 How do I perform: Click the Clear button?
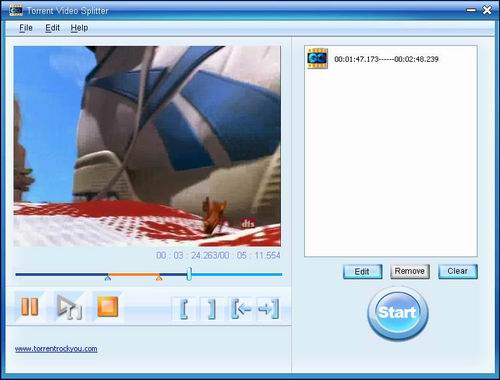458,271
